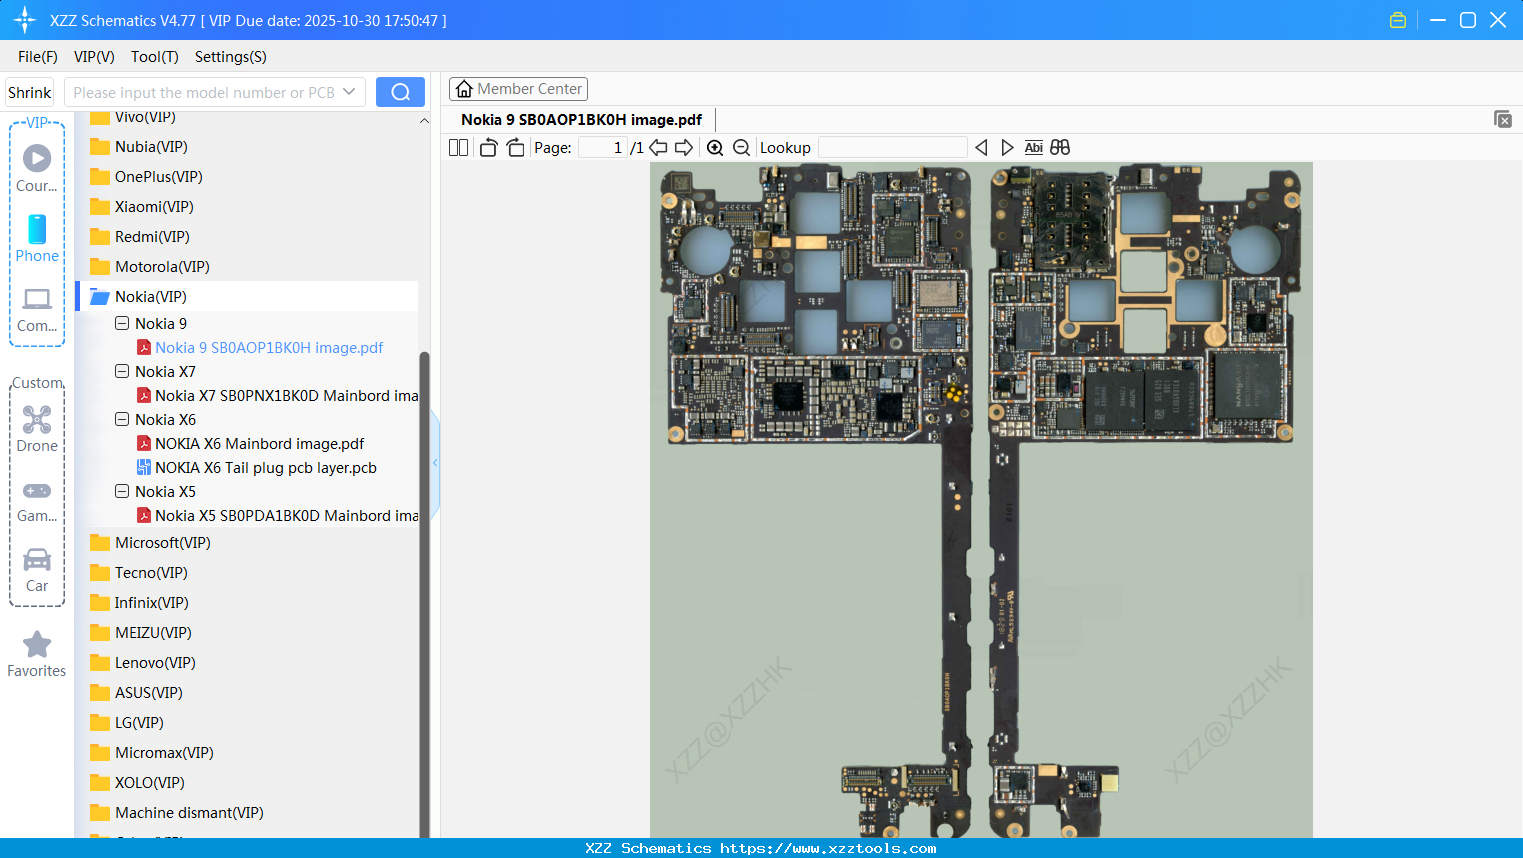Viewport: 1523px width, 858px height.
Task: Toggle the Abi whole-word match option
Action: [x=1033, y=148]
